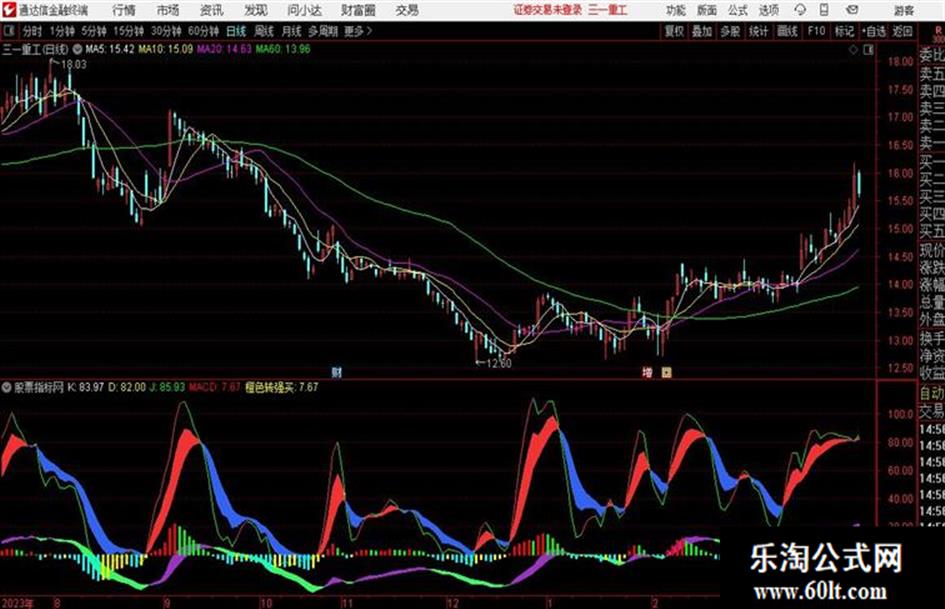This screenshot has width=945, height=609.
Task: Open the 多周期 multi-period view
Action: click(322, 31)
